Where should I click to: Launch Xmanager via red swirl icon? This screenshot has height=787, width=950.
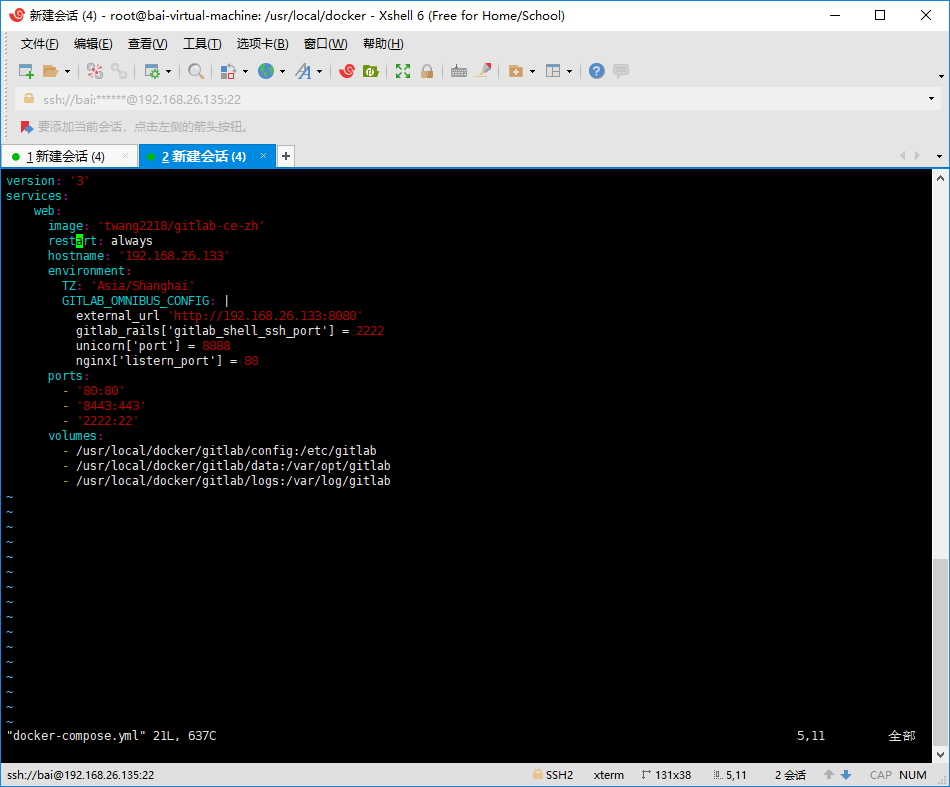point(347,71)
